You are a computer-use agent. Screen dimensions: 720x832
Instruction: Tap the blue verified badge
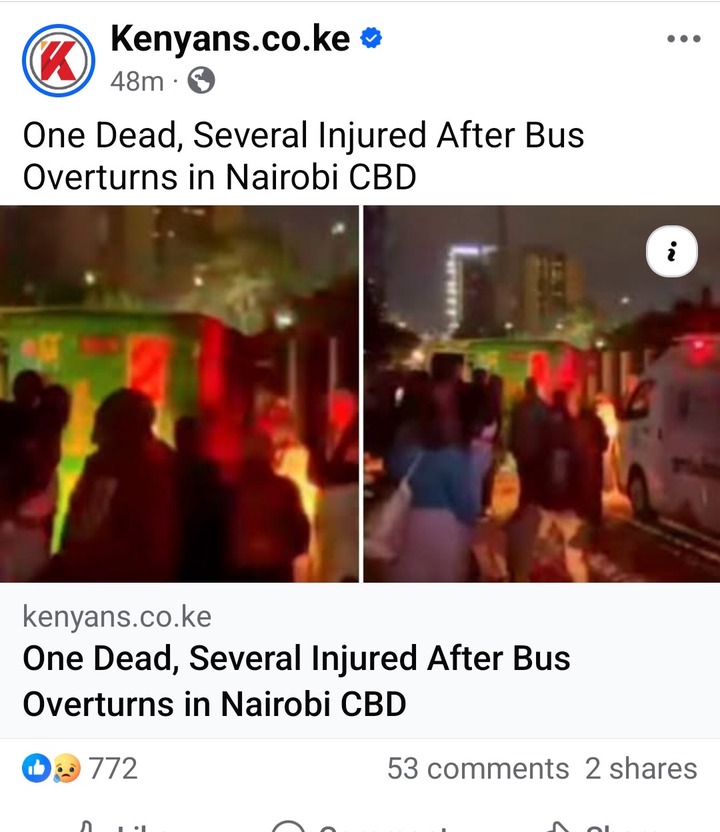[x=371, y=38]
